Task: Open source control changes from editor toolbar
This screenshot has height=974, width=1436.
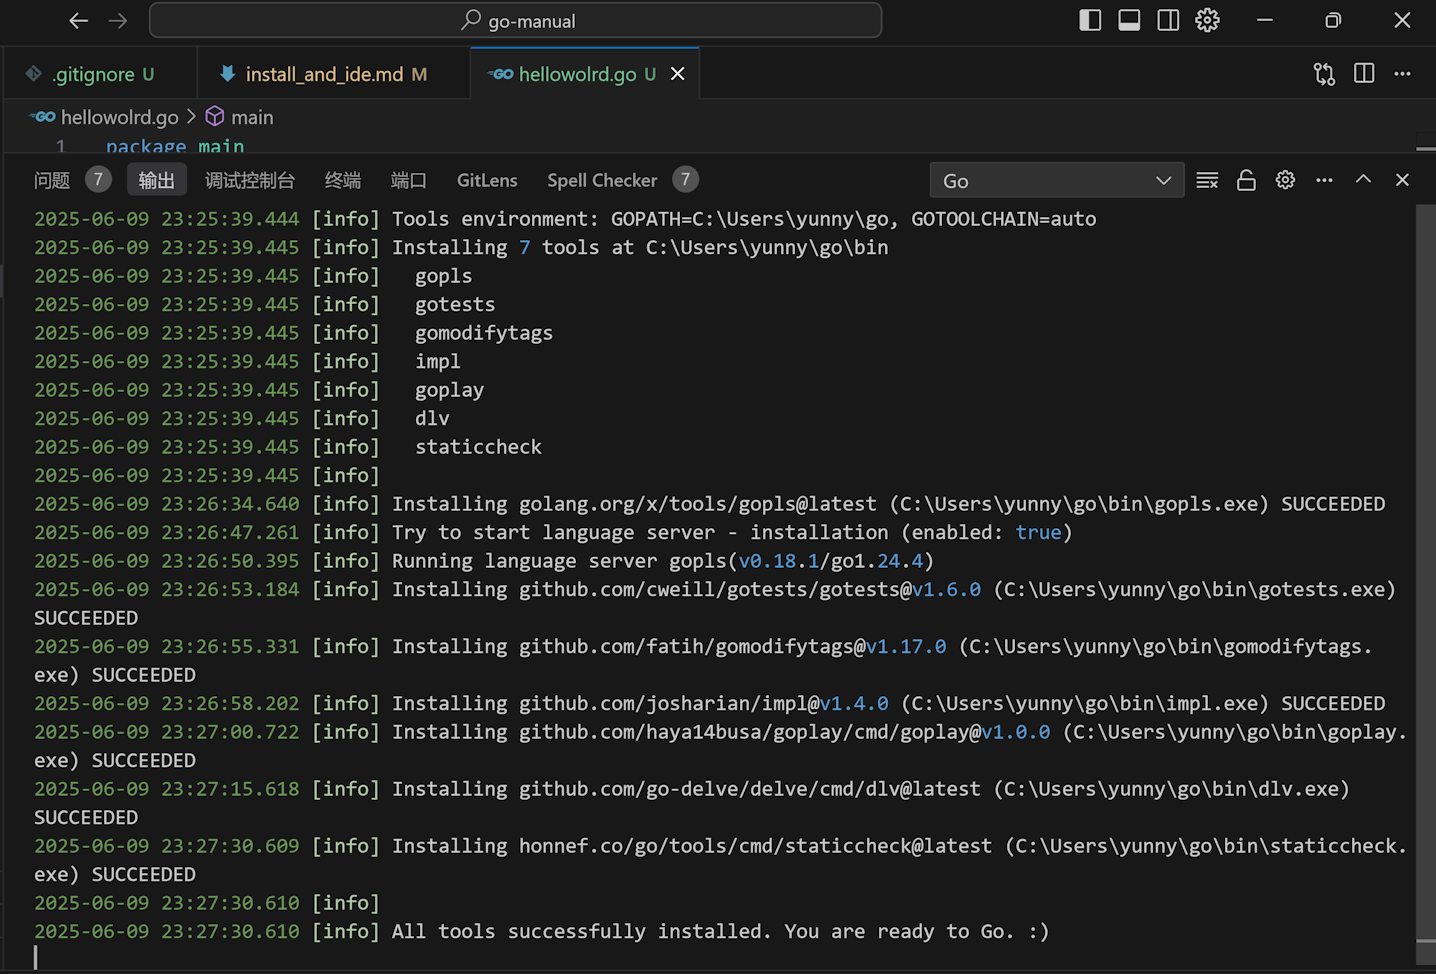Action: (1323, 73)
